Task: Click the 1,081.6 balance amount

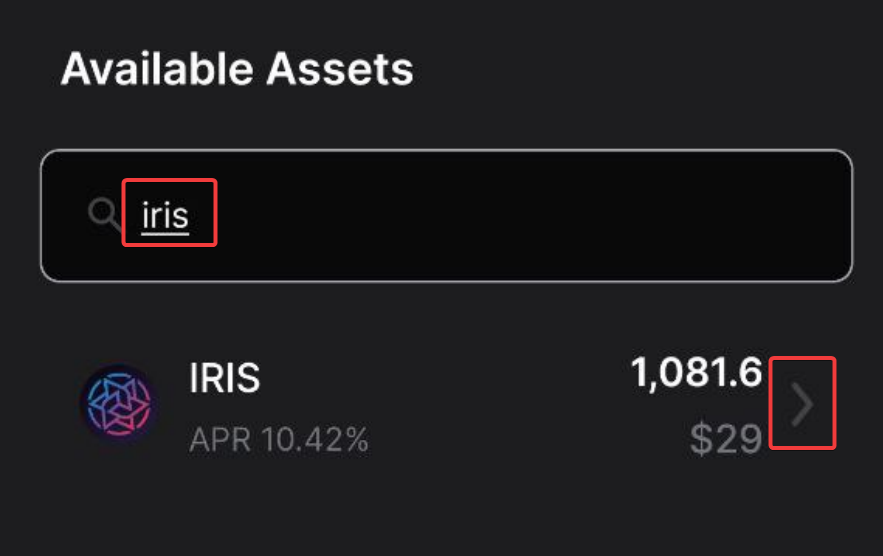Action: pos(696,375)
